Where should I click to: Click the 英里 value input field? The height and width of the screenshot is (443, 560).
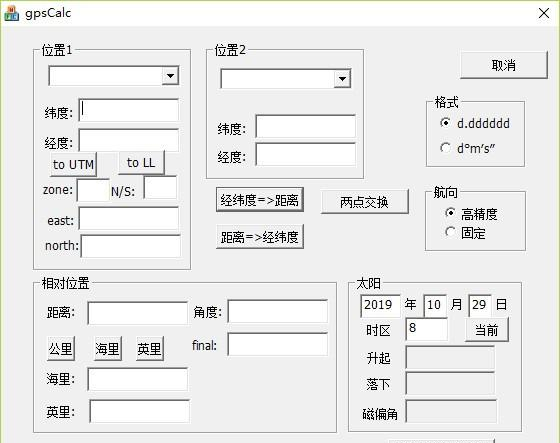click(139, 411)
